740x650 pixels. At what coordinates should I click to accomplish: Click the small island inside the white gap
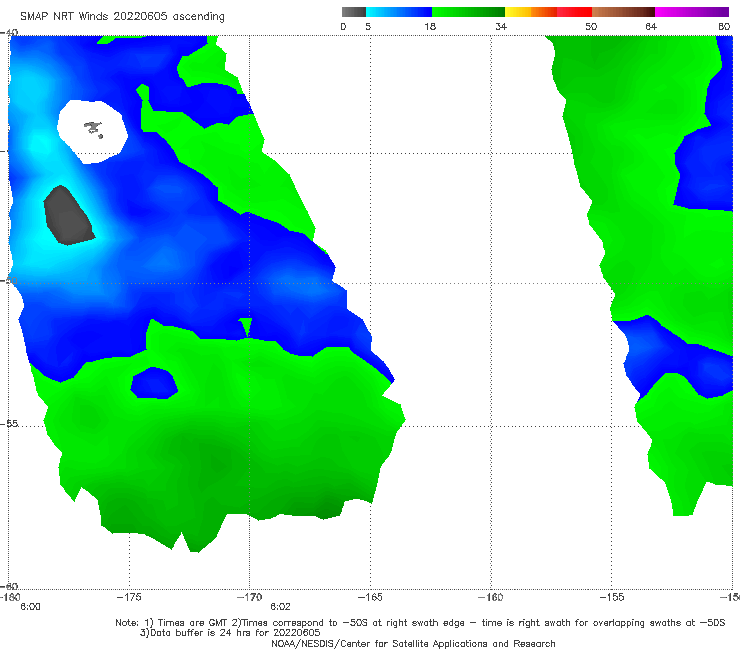point(93,128)
